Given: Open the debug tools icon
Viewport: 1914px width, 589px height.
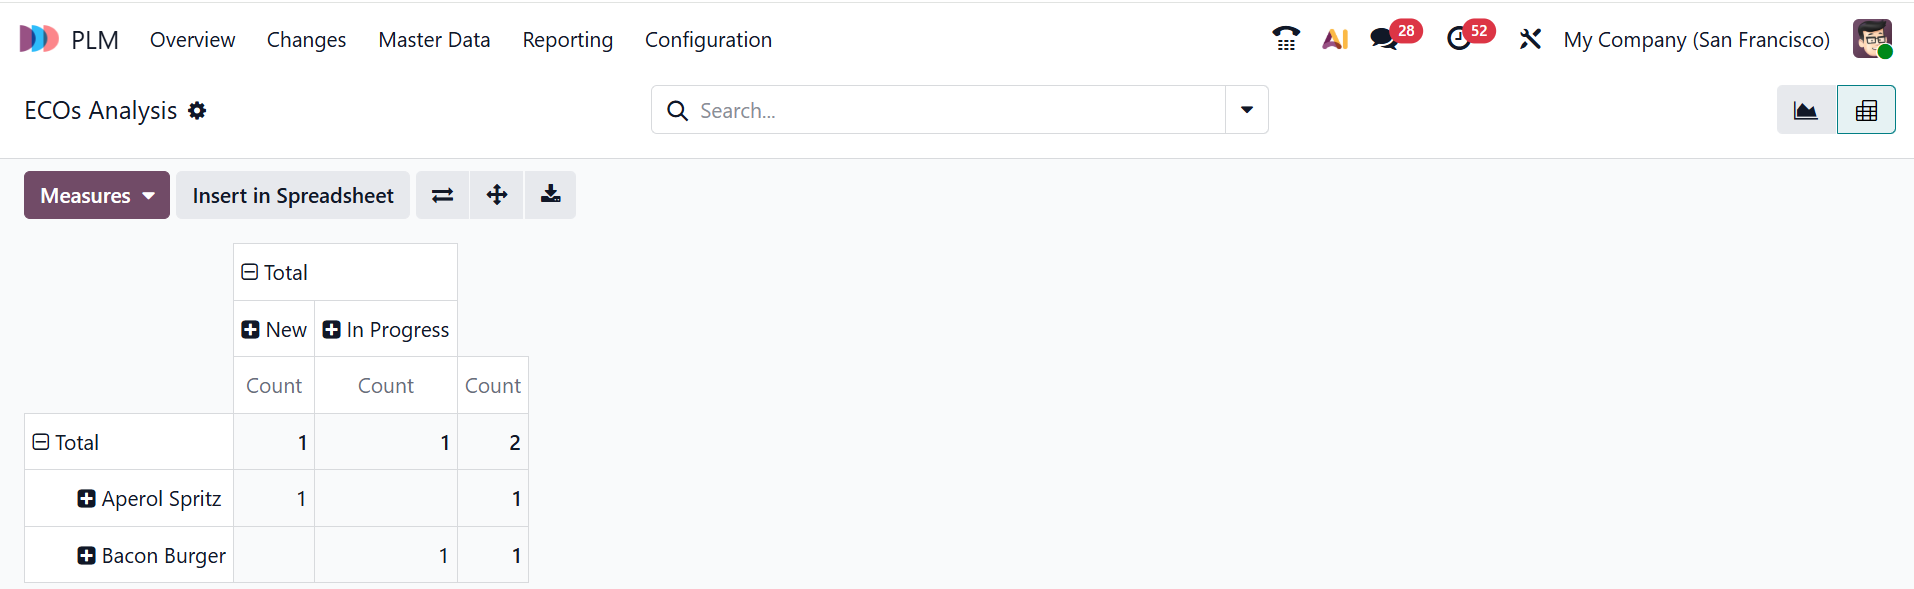Looking at the screenshot, I should tap(1530, 39).
